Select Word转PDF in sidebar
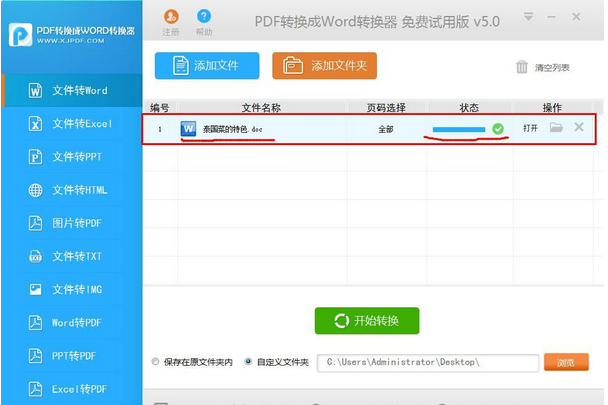608x405 pixels. 72,323
